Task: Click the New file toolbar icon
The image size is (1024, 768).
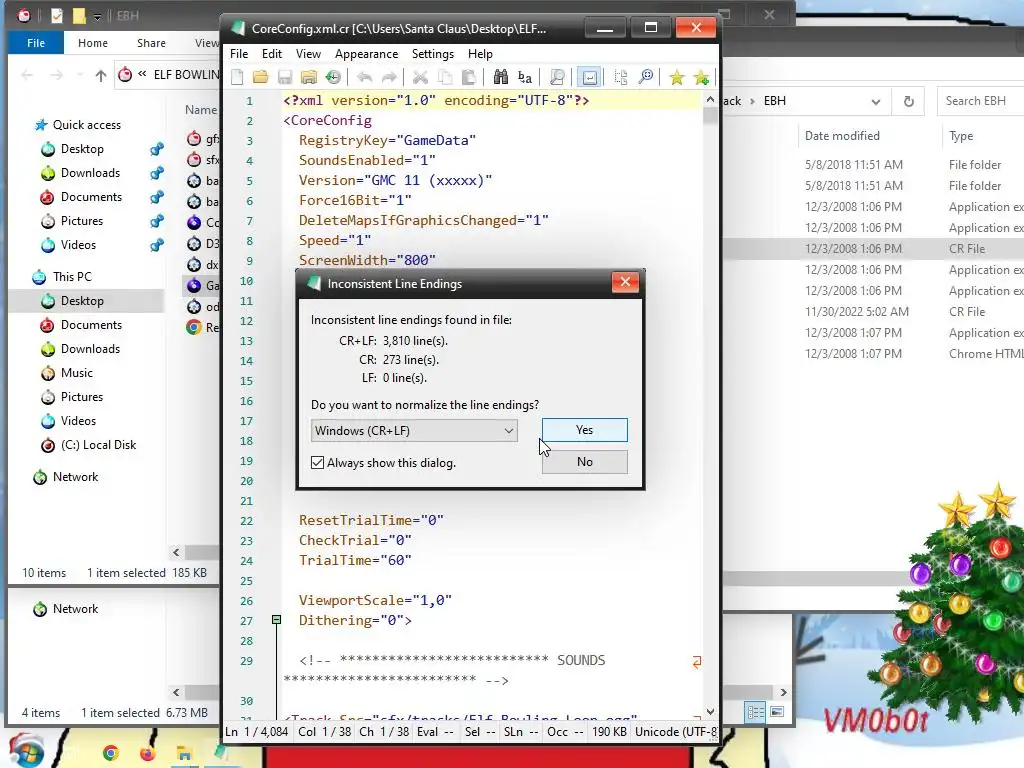Action: click(237, 78)
